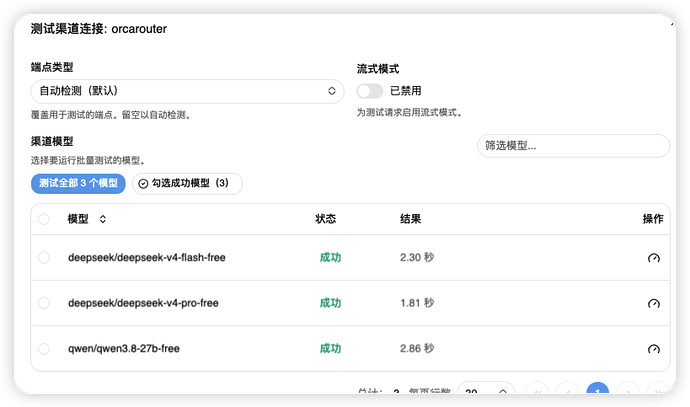Check the deepseek-v4-flash-free model row
This screenshot has height=407, width=690.
(x=44, y=257)
